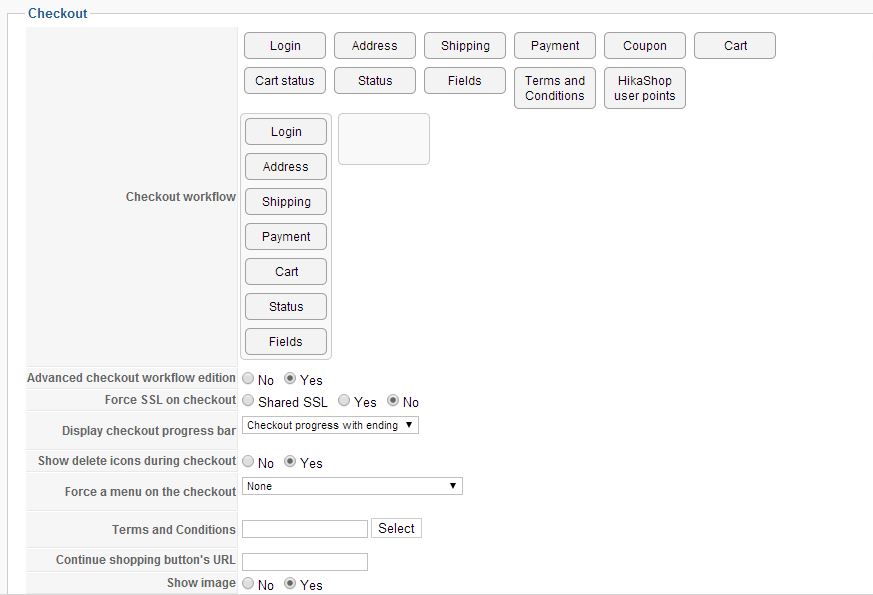Select Cart in the workflow column
The width and height of the screenshot is (873, 595).
pyautogui.click(x=286, y=272)
